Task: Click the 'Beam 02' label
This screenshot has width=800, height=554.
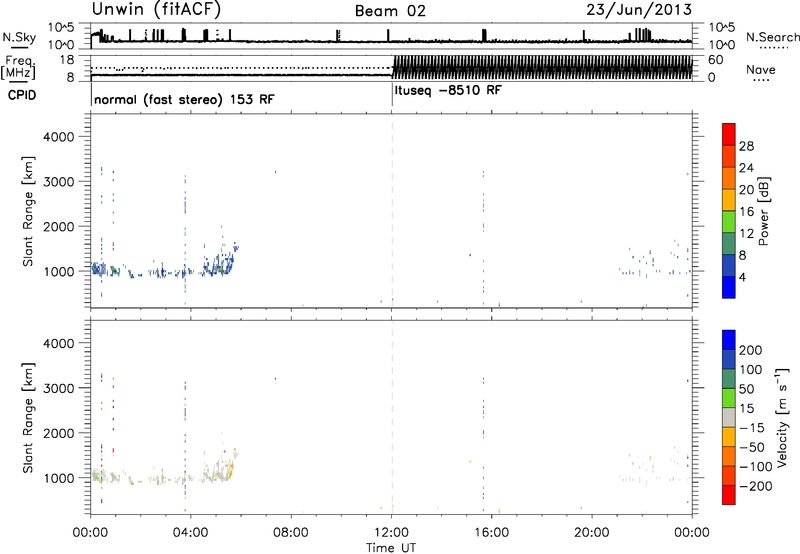Action: click(390, 11)
